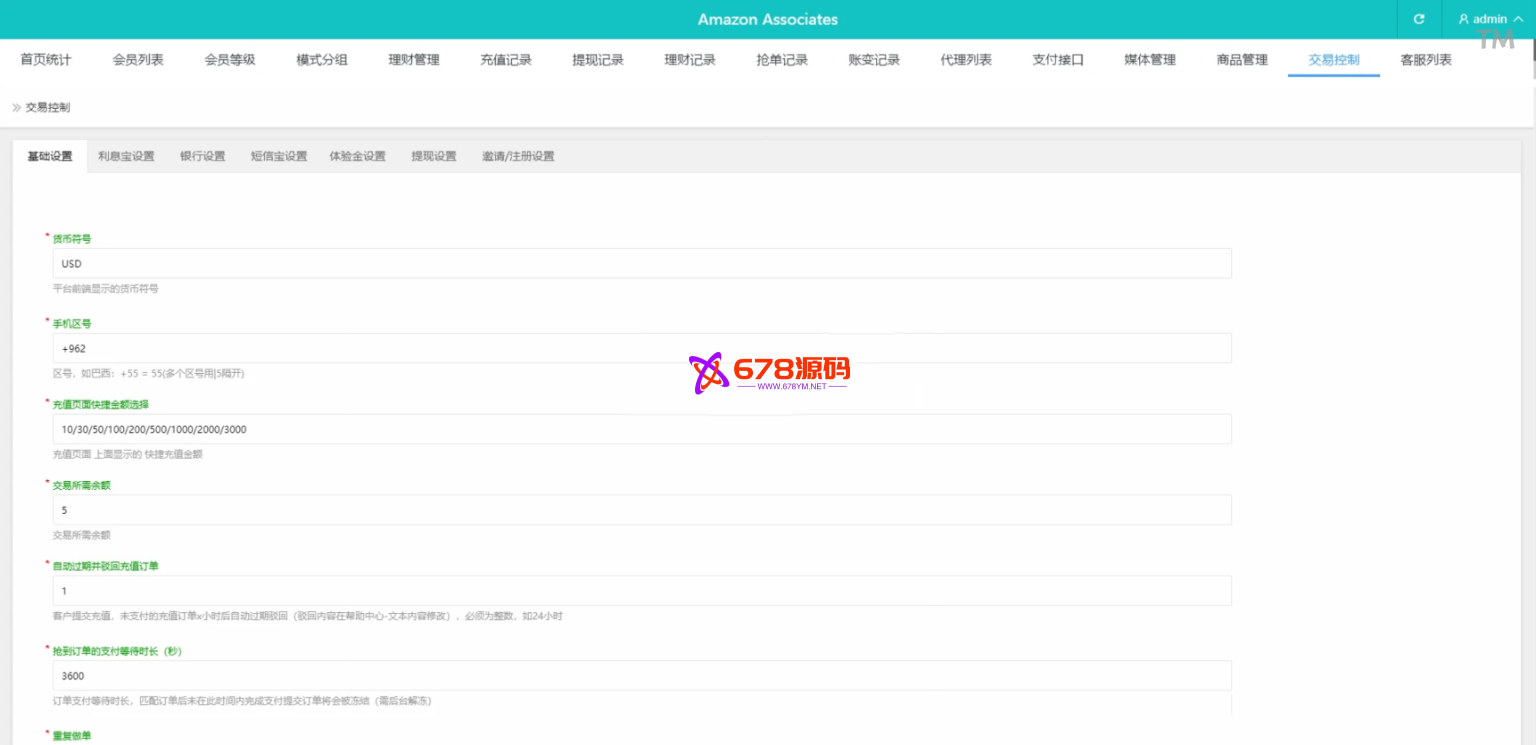Open the 支付接口 menu item

[x=1058, y=60]
